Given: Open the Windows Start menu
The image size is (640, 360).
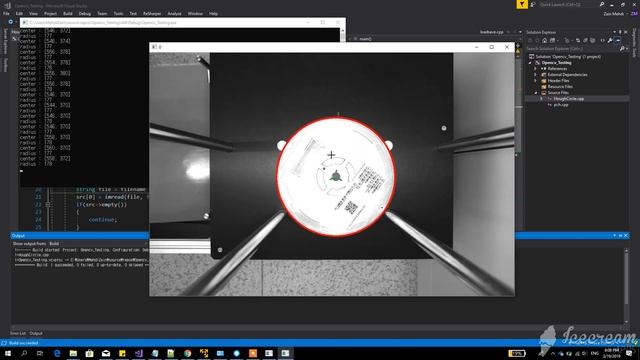Looking at the screenshot, I should (x=8, y=353).
